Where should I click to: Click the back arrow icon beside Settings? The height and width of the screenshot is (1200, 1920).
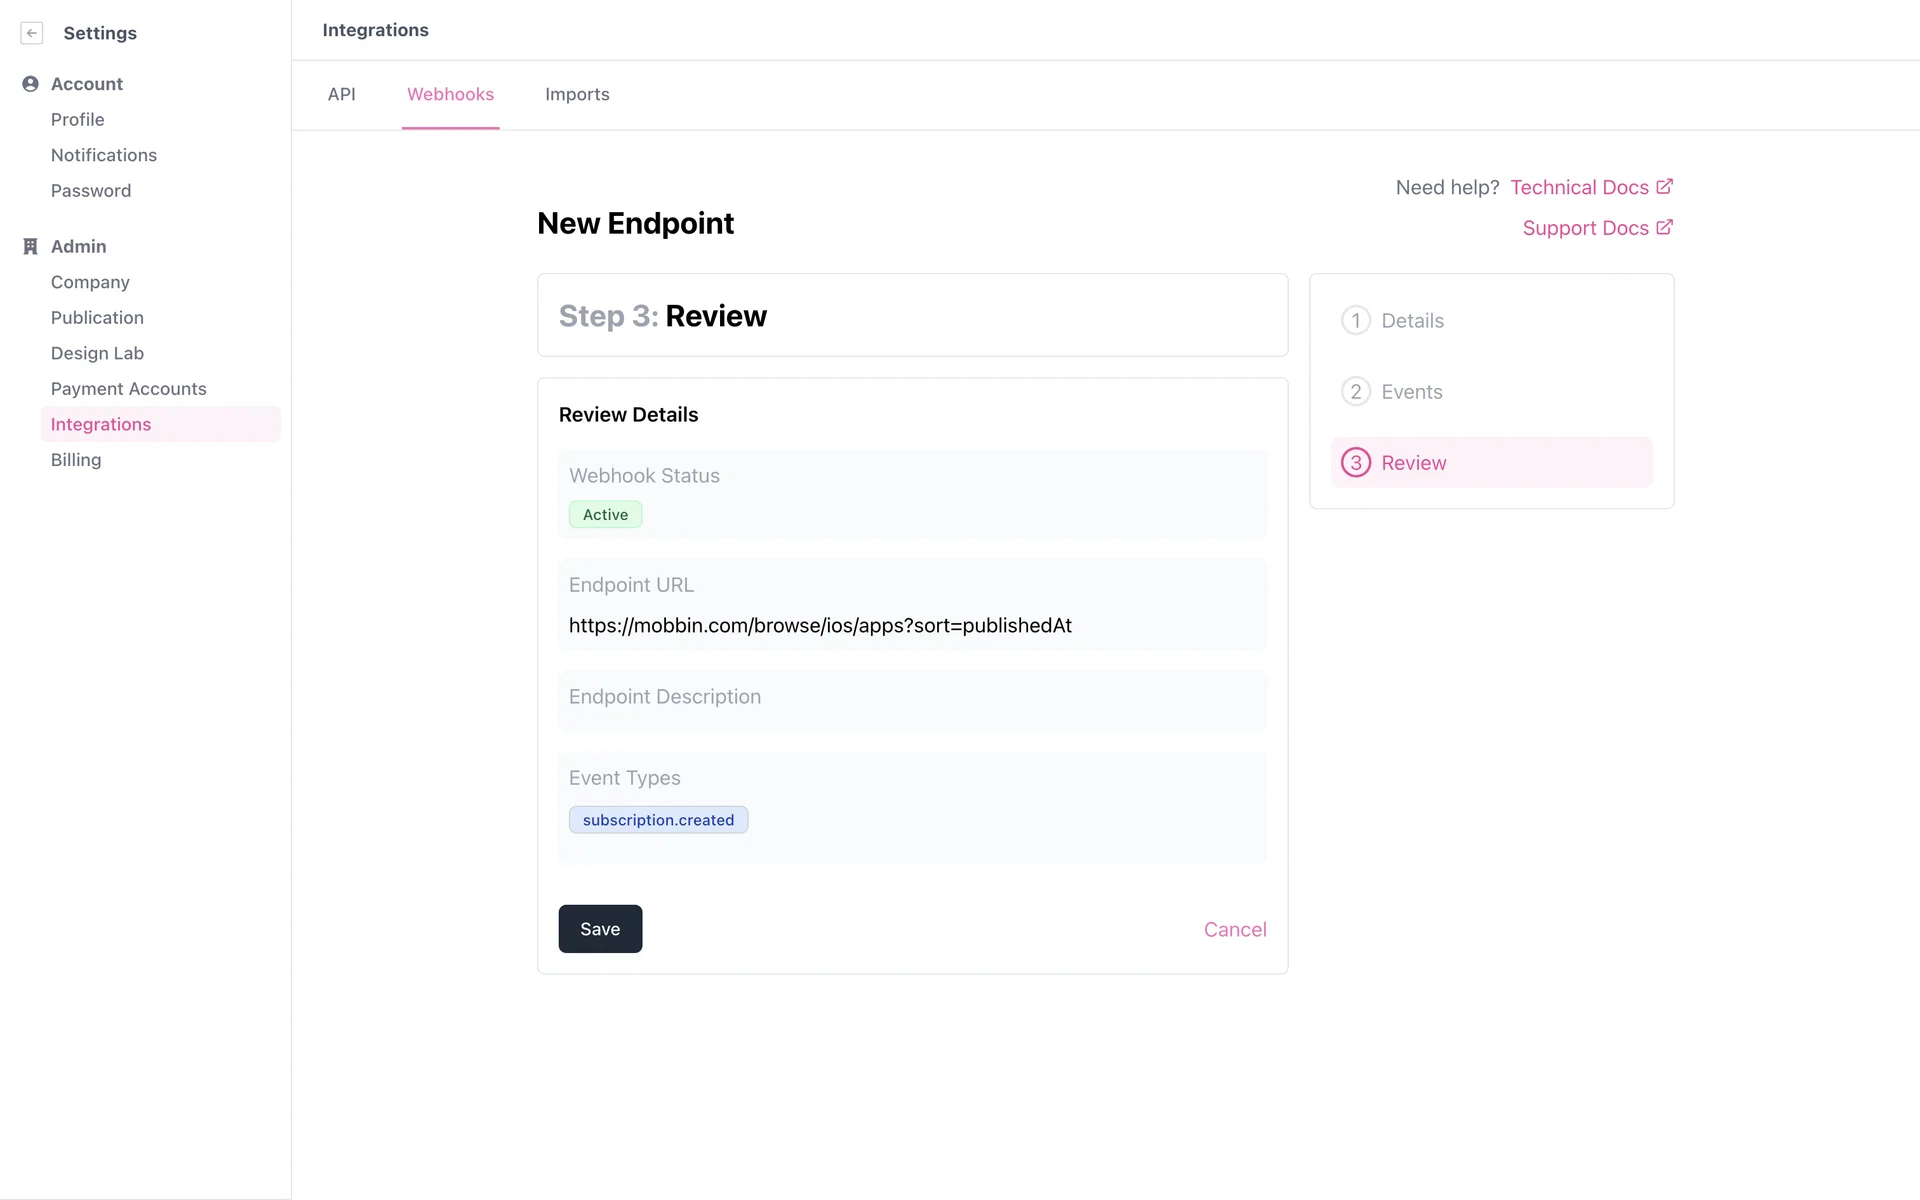32,33
